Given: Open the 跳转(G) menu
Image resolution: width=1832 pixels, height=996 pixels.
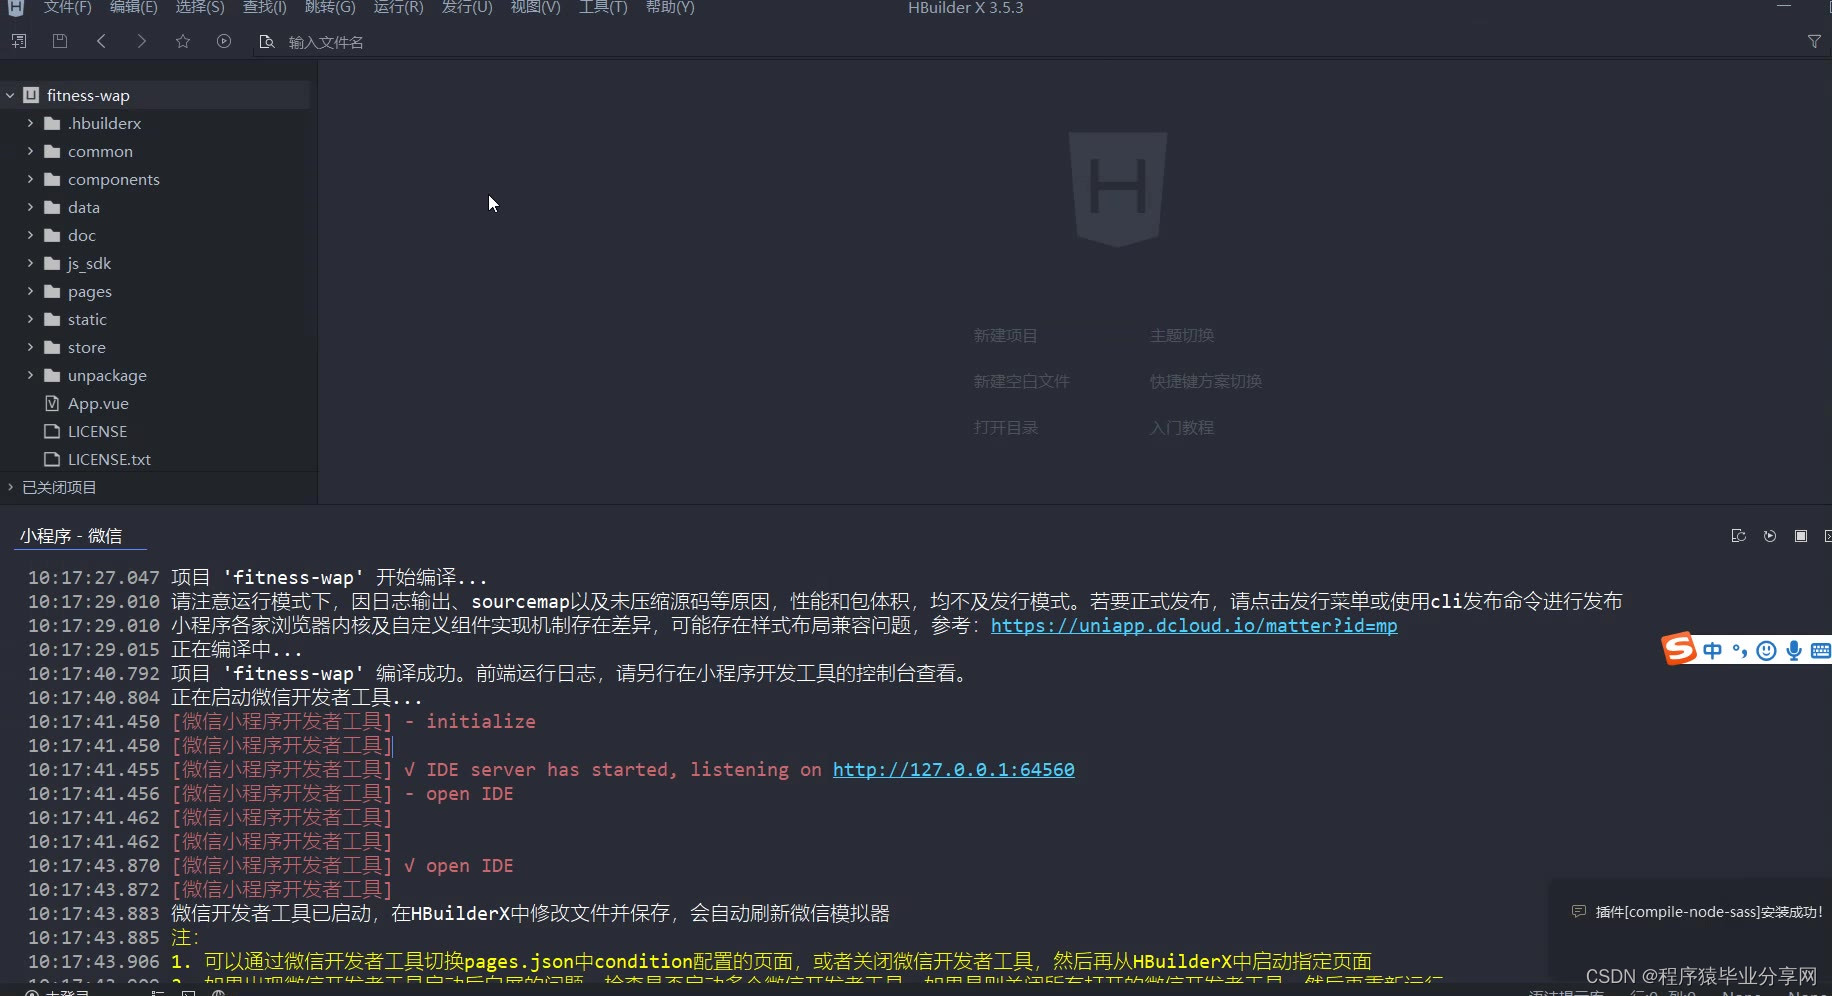Looking at the screenshot, I should tap(330, 8).
